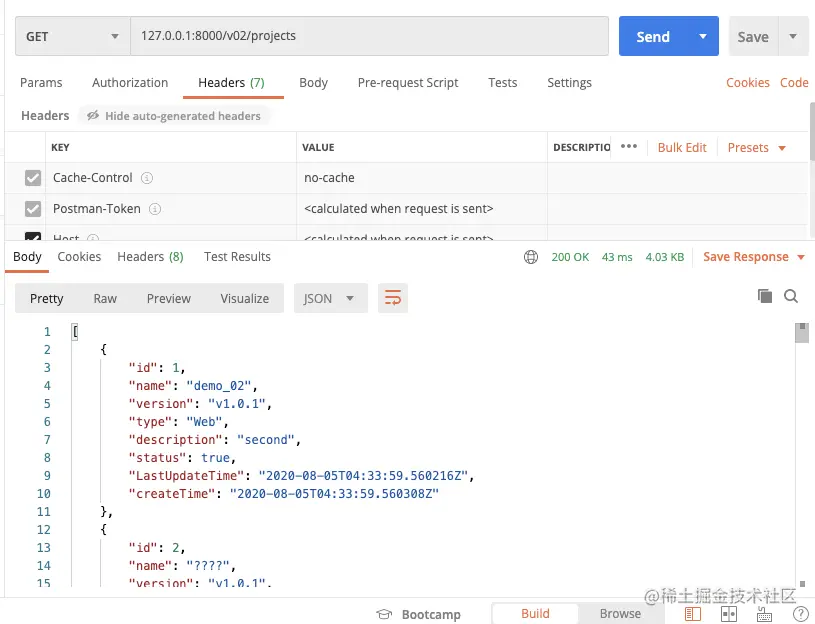The image size is (815, 624).
Task: Open search in the response body
Action: 791,296
